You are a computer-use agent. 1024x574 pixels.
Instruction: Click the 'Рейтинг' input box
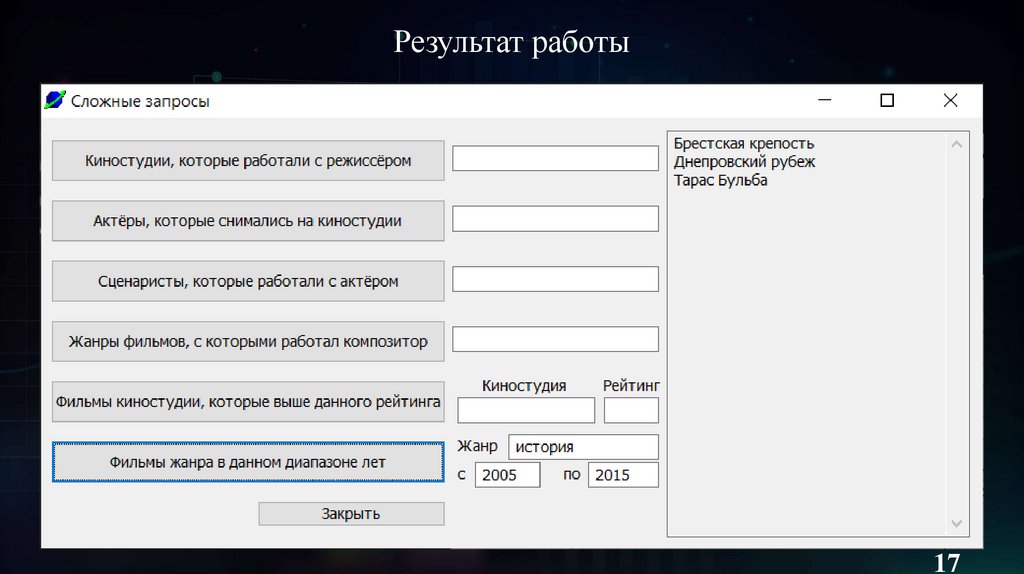[x=631, y=410]
